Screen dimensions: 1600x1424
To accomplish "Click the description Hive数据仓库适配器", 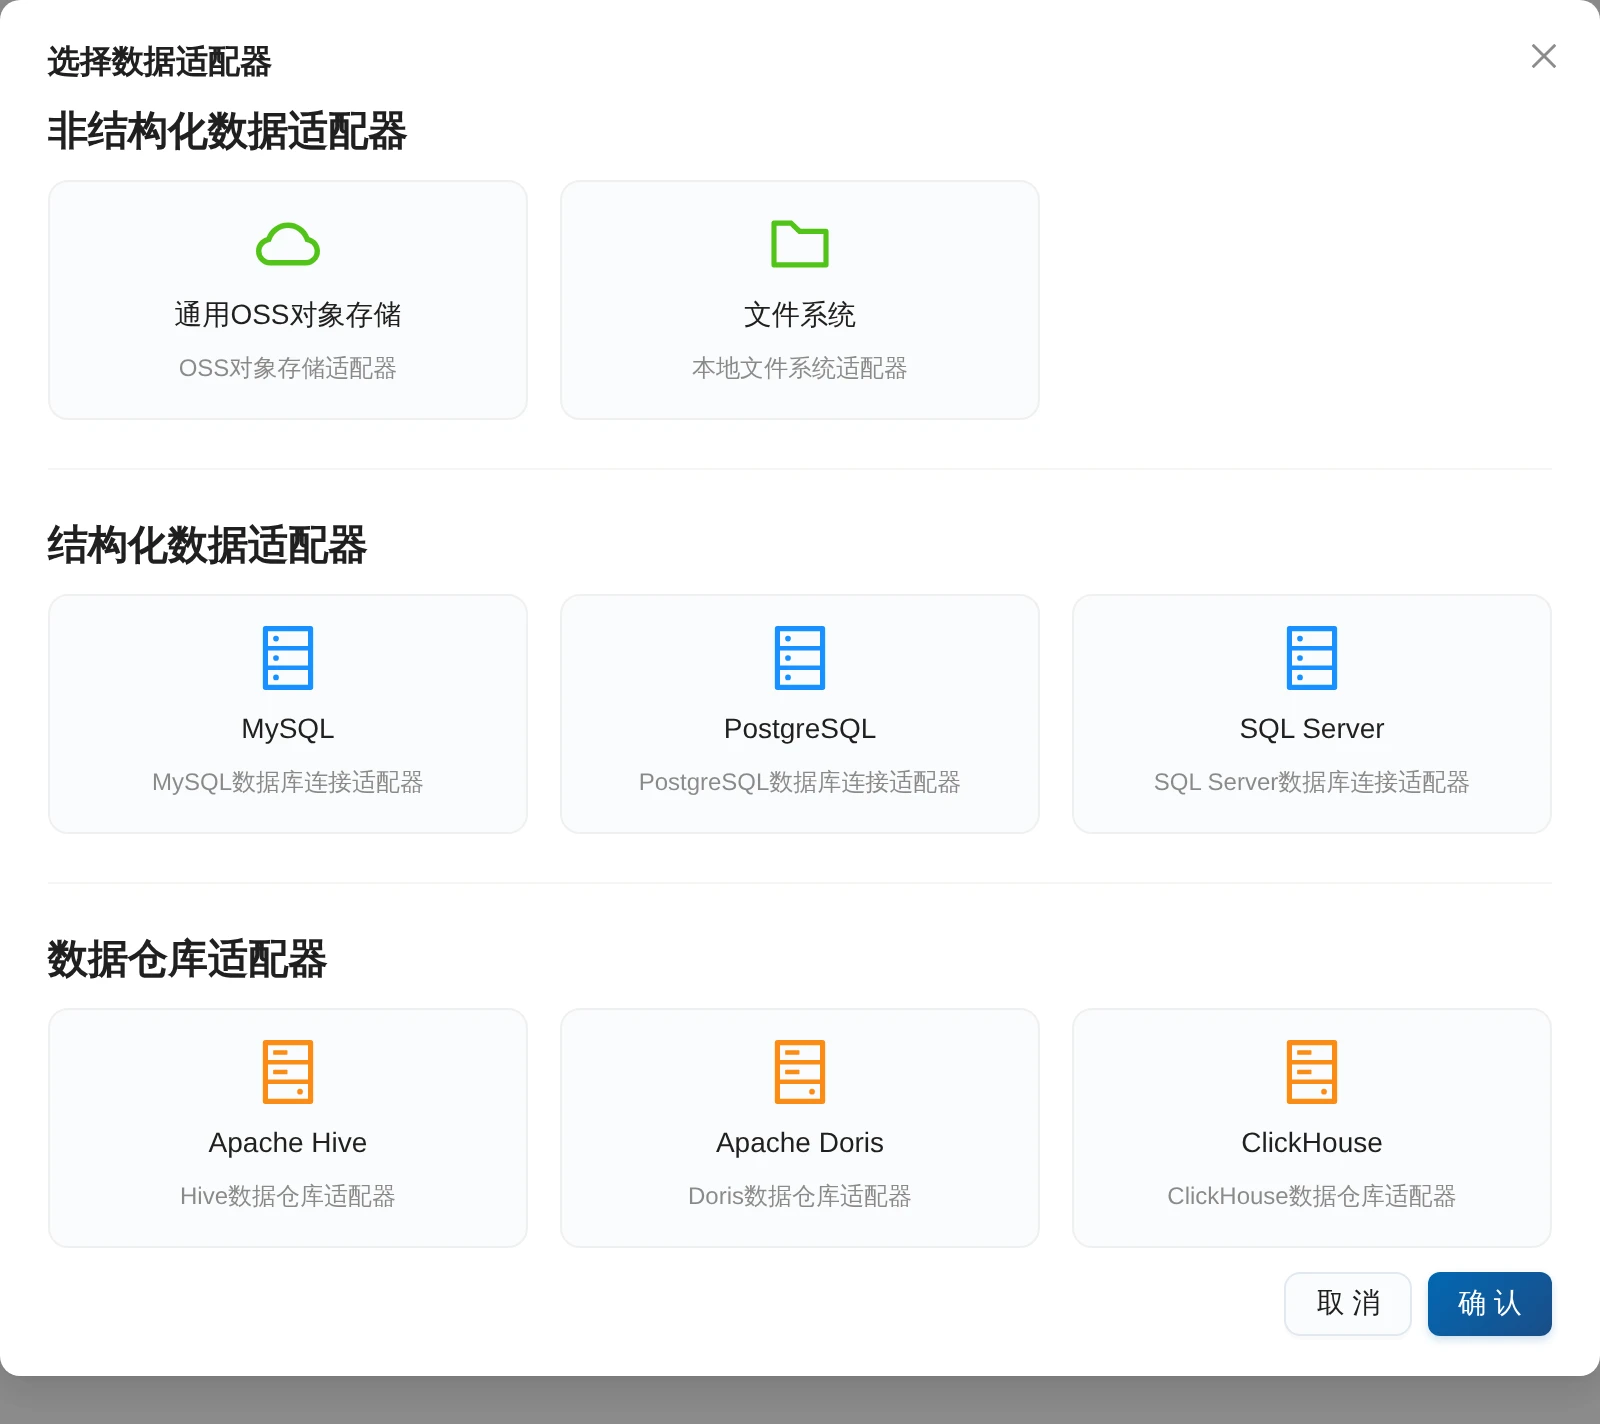I will point(288,1196).
